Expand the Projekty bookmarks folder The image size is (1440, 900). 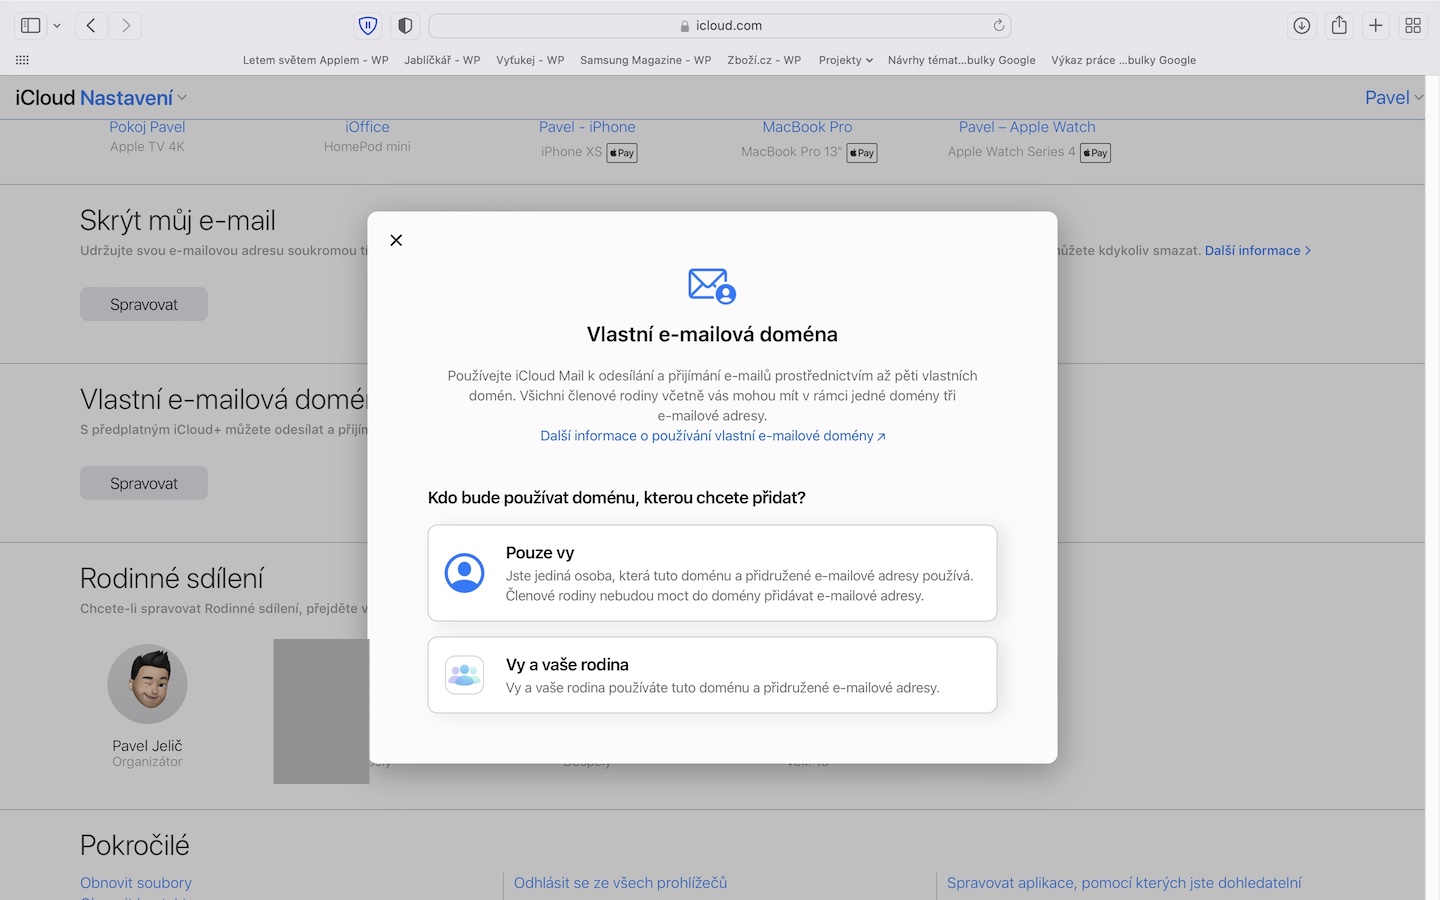point(845,60)
